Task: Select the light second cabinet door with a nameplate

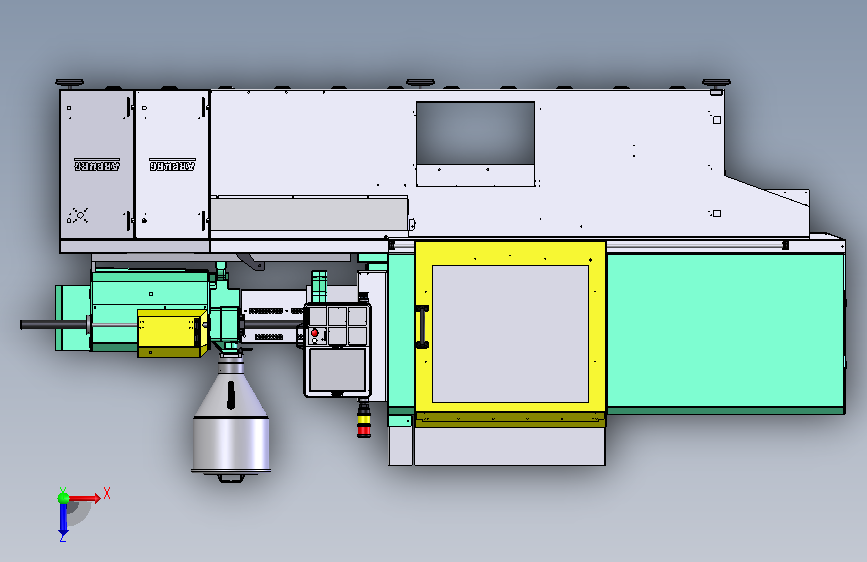Action: pos(172,164)
